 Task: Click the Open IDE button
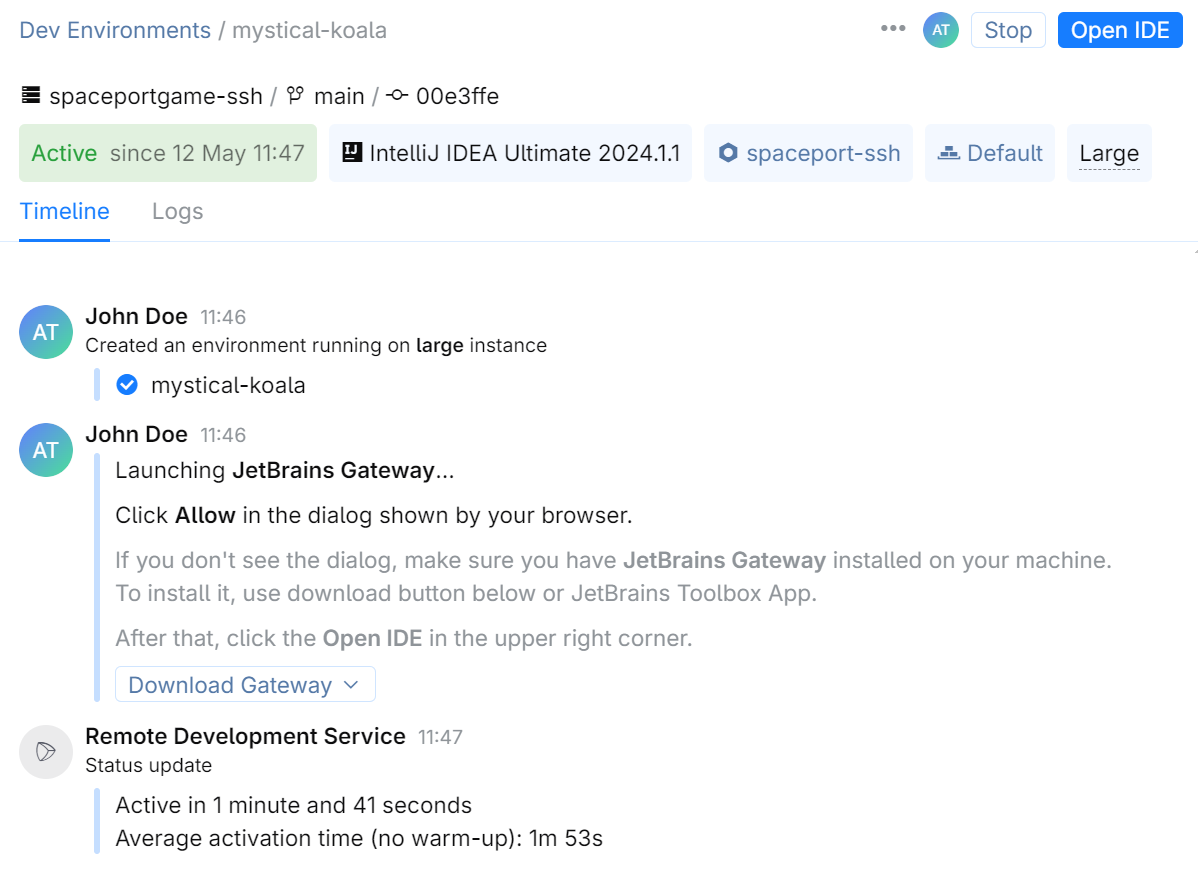coord(1120,29)
